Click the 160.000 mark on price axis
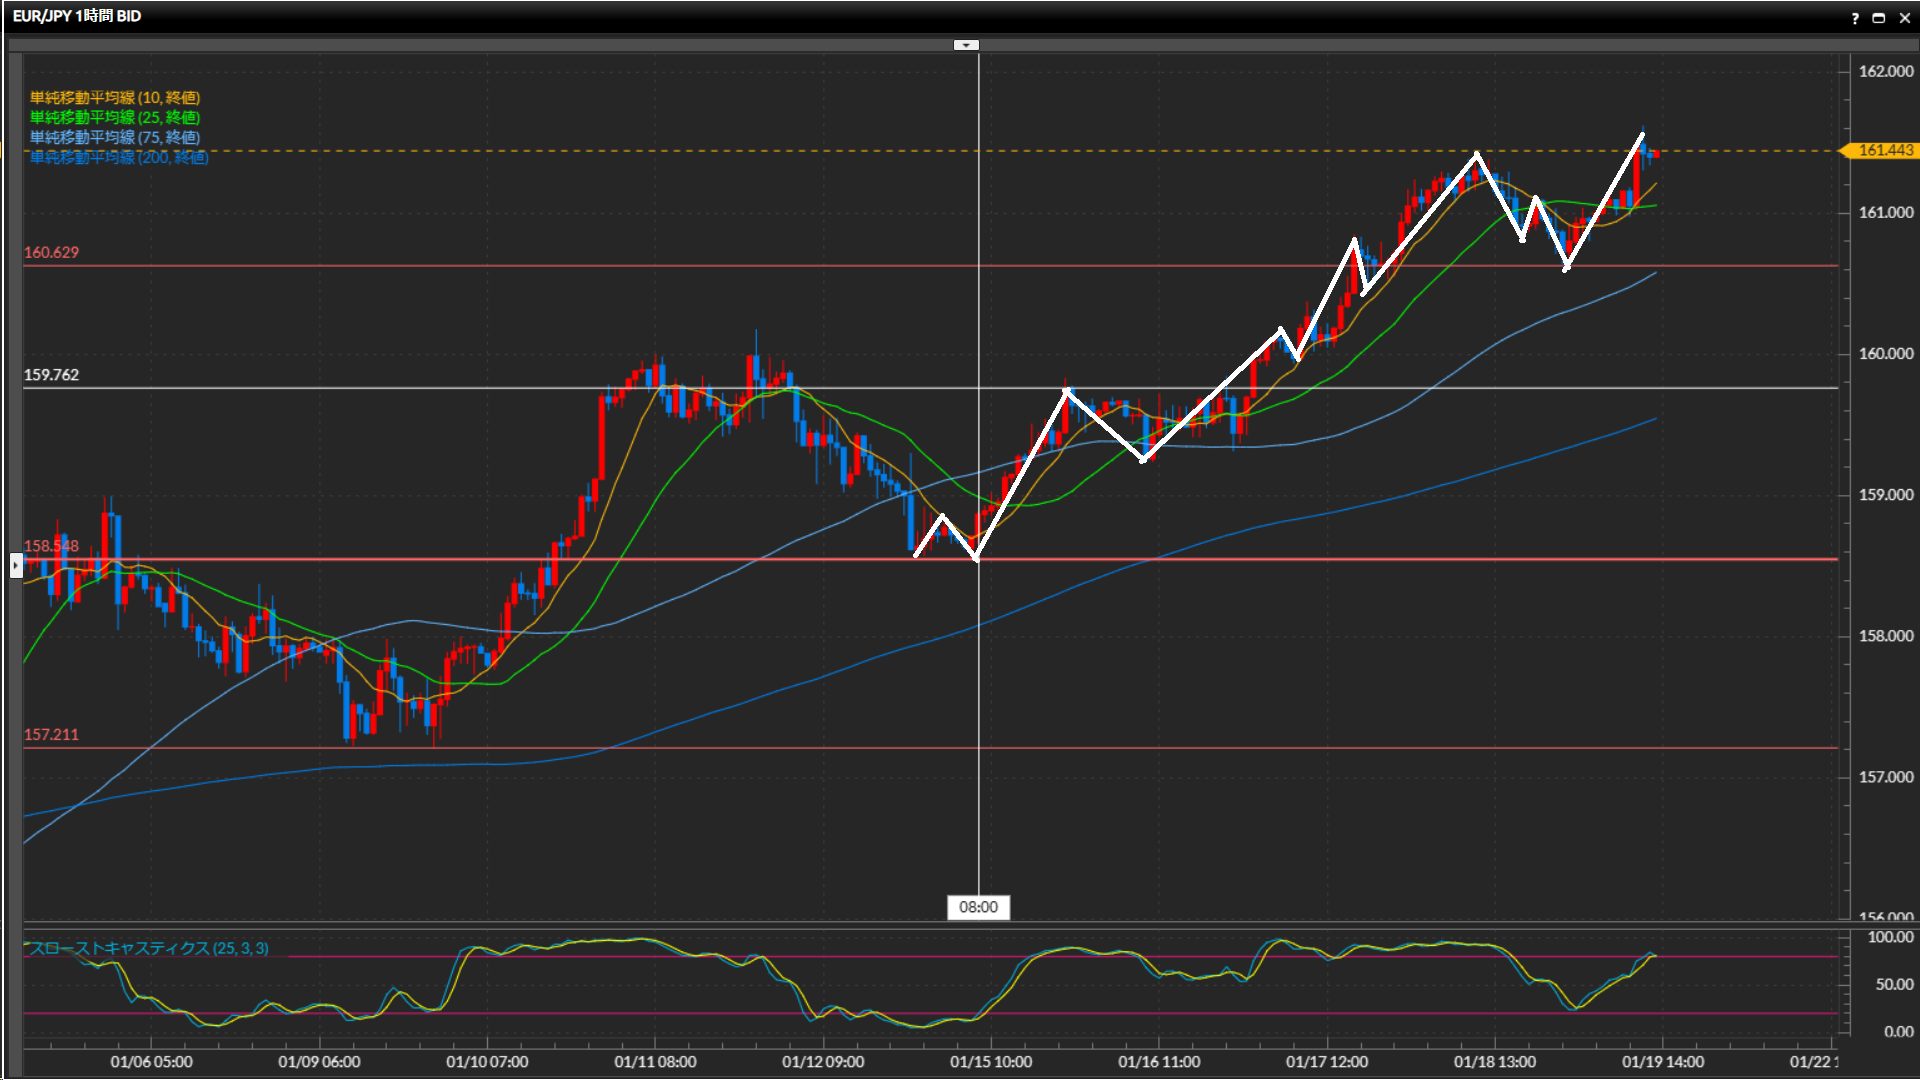The height and width of the screenshot is (1080, 1920). (x=1885, y=353)
